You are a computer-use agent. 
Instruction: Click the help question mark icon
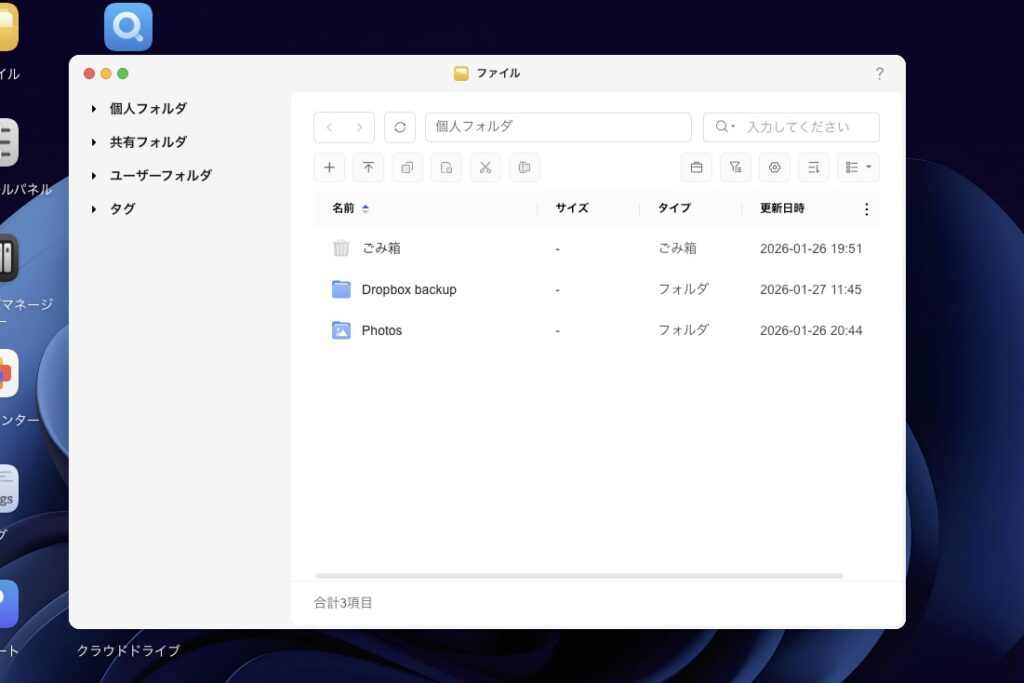click(879, 73)
